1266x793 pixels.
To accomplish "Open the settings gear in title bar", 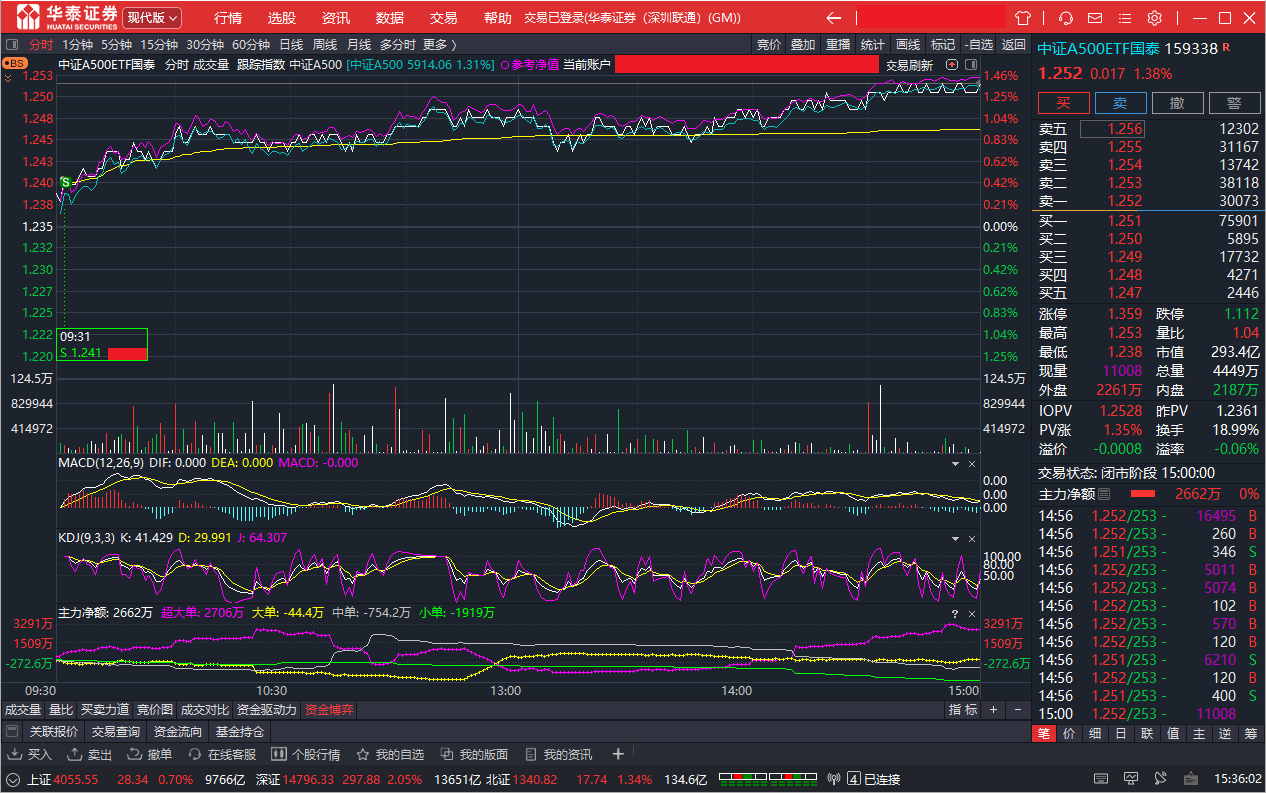I will point(1155,18).
